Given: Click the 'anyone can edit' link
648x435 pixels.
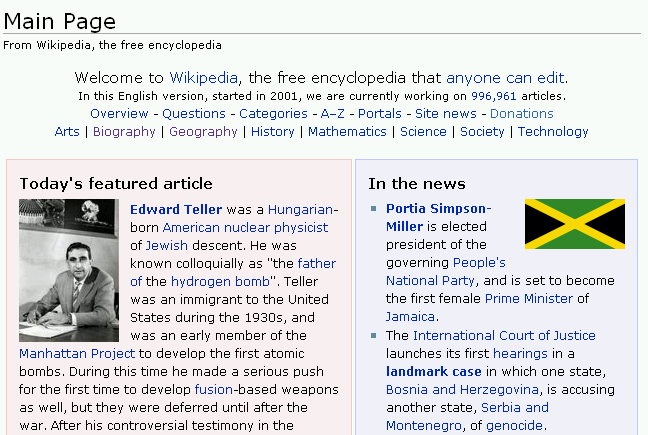Looking at the screenshot, I should point(505,78).
